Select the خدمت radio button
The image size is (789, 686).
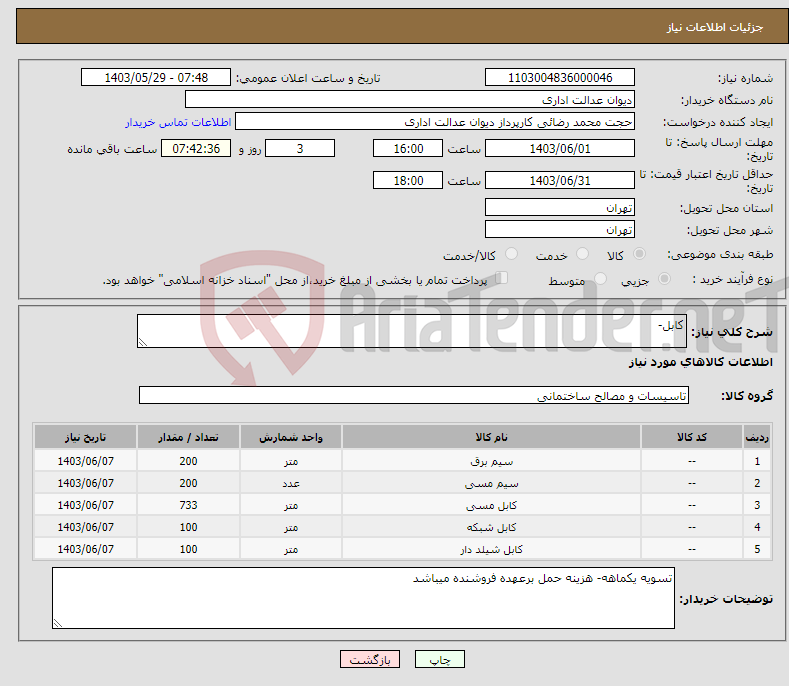(582, 254)
